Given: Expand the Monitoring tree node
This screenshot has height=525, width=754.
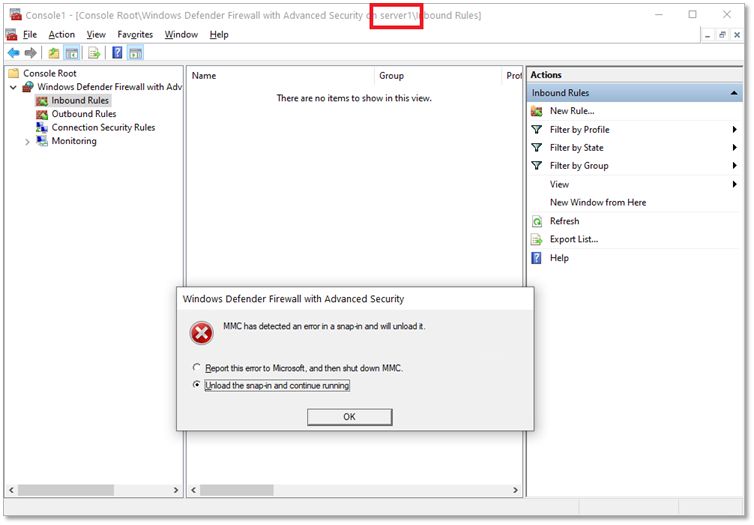Looking at the screenshot, I should point(27,142).
